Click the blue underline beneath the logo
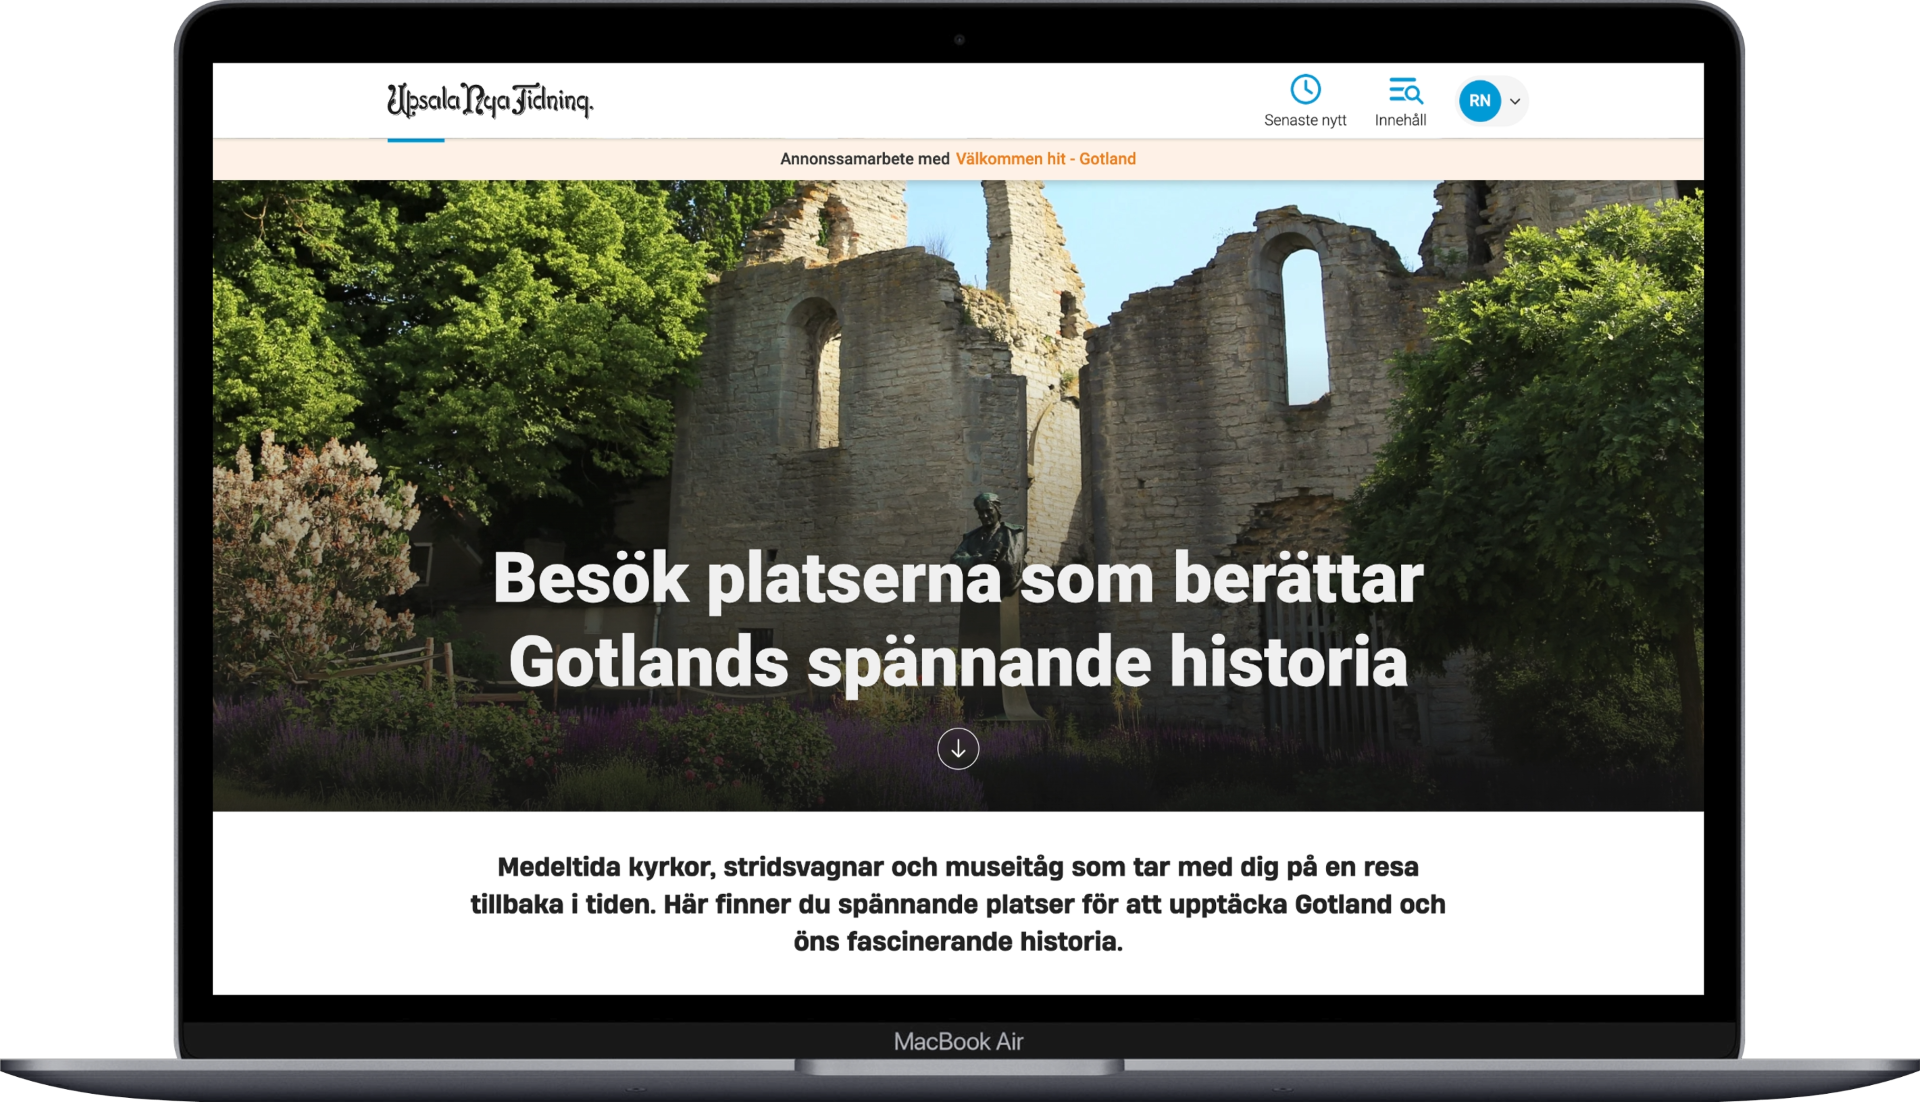Image resolution: width=1920 pixels, height=1102 pixels. (416, 140)
